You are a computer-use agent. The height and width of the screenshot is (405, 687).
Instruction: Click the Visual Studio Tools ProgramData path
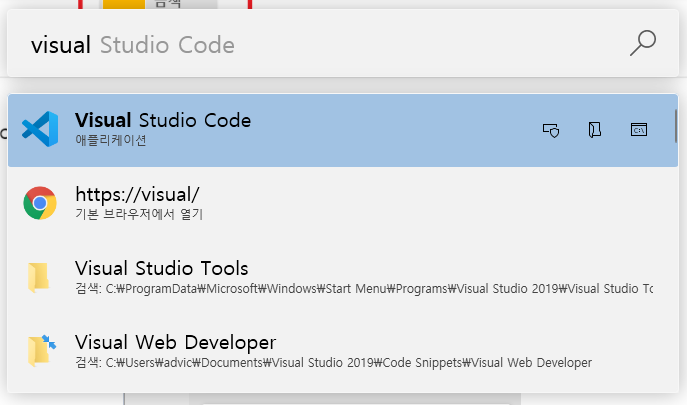(364, 289)
